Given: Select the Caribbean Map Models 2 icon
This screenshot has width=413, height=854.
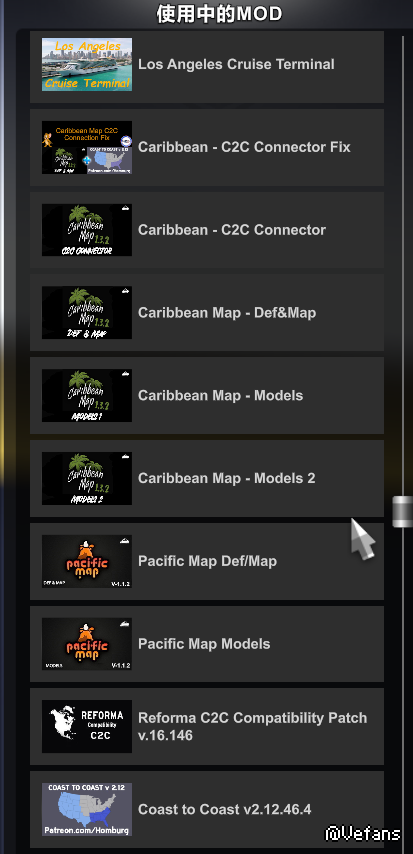Looking at the screenshot, I should [x=87, y=478].
